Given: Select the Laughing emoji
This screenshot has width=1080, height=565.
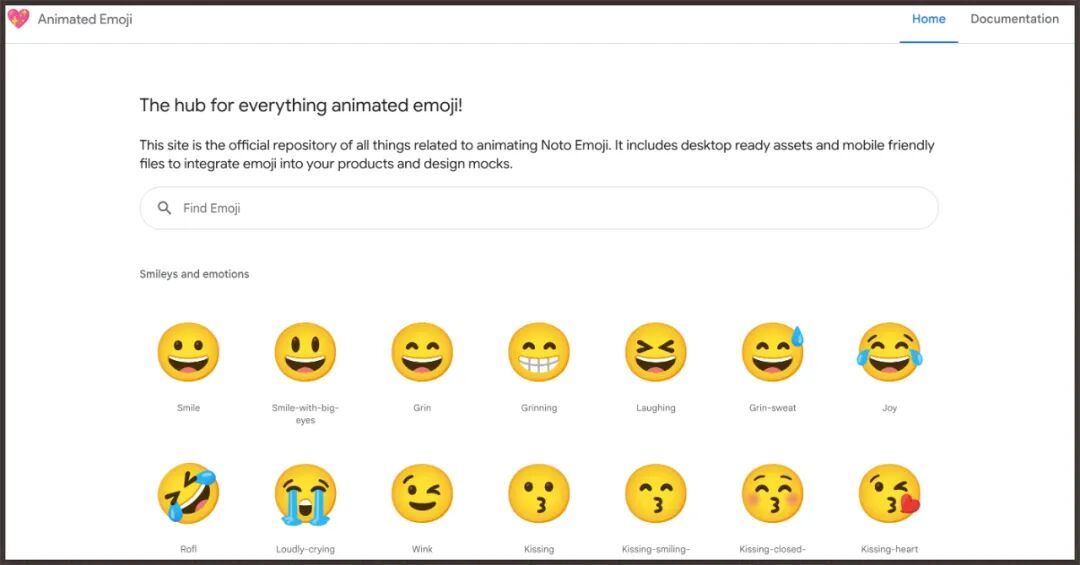Looking at the screenshot, I should click(x=656, y=352).
